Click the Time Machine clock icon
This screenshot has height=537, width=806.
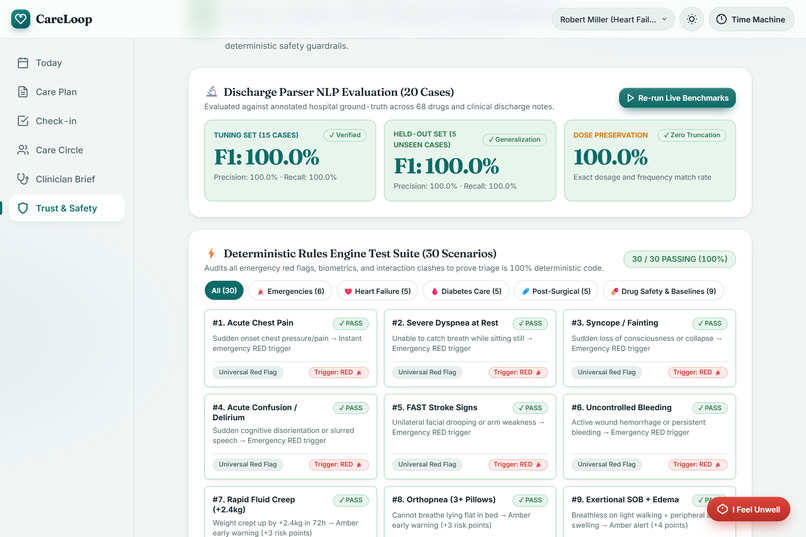click(721, 19)
